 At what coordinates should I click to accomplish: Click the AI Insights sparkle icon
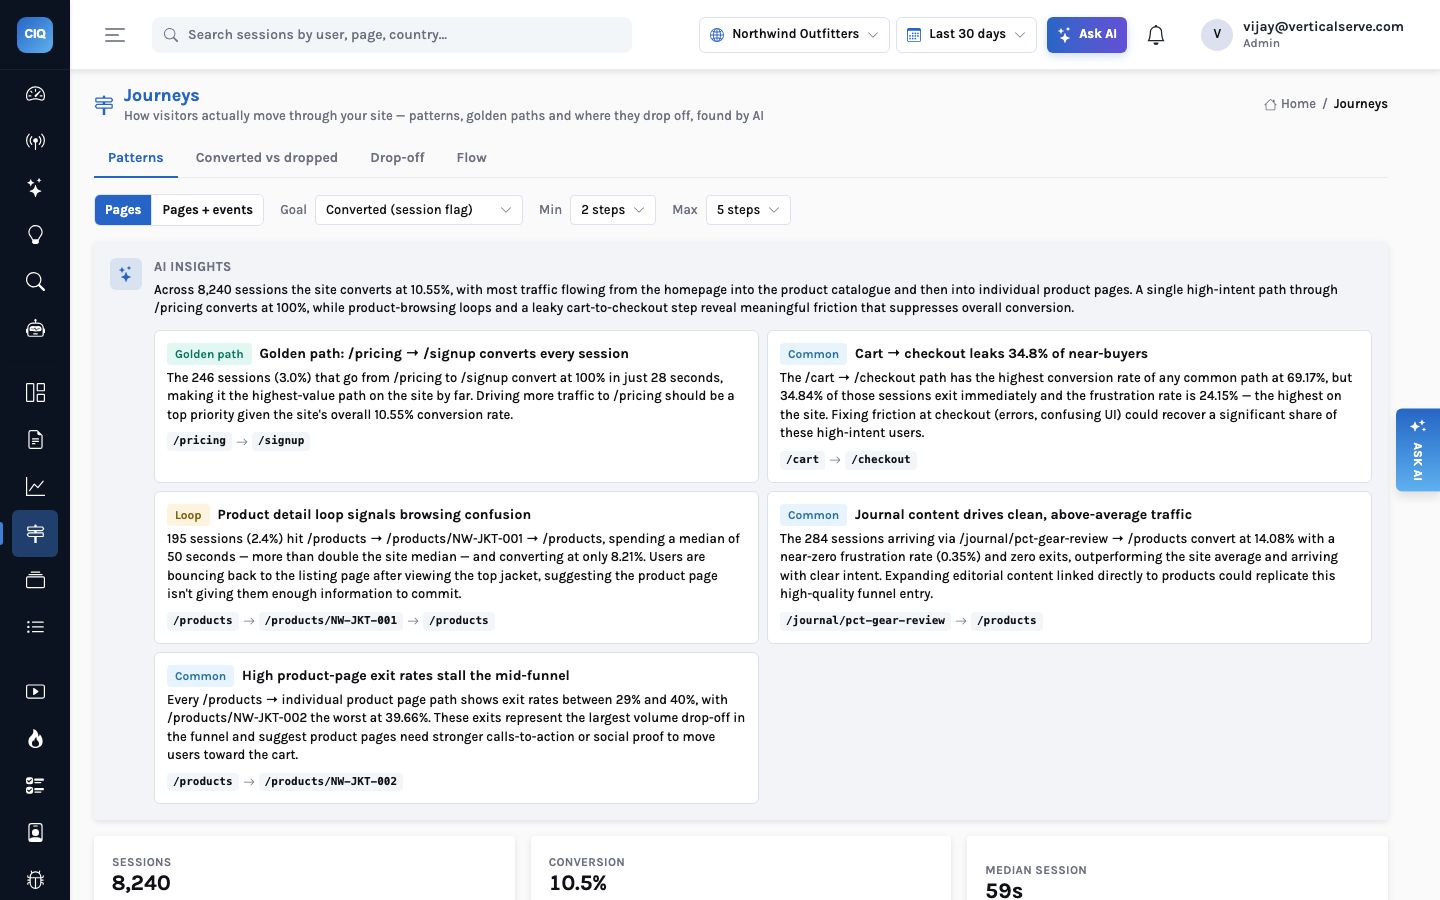tap(126, 274)
